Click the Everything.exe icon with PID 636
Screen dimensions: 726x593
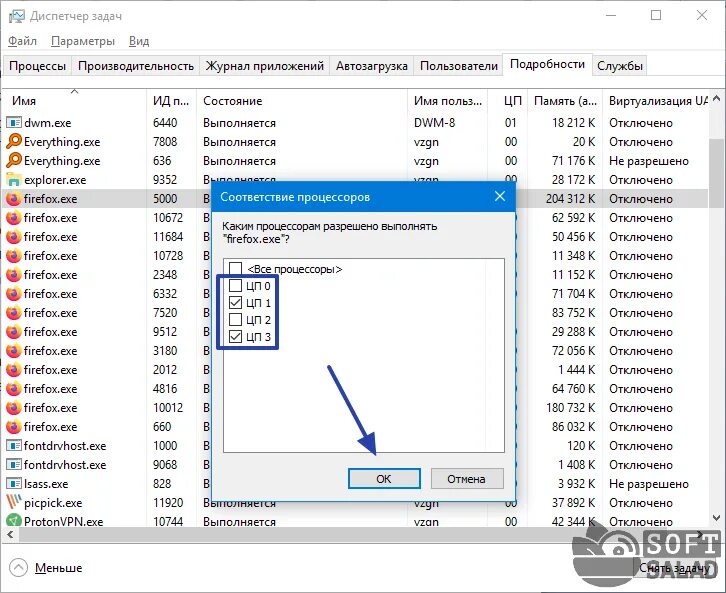[14, 160]
